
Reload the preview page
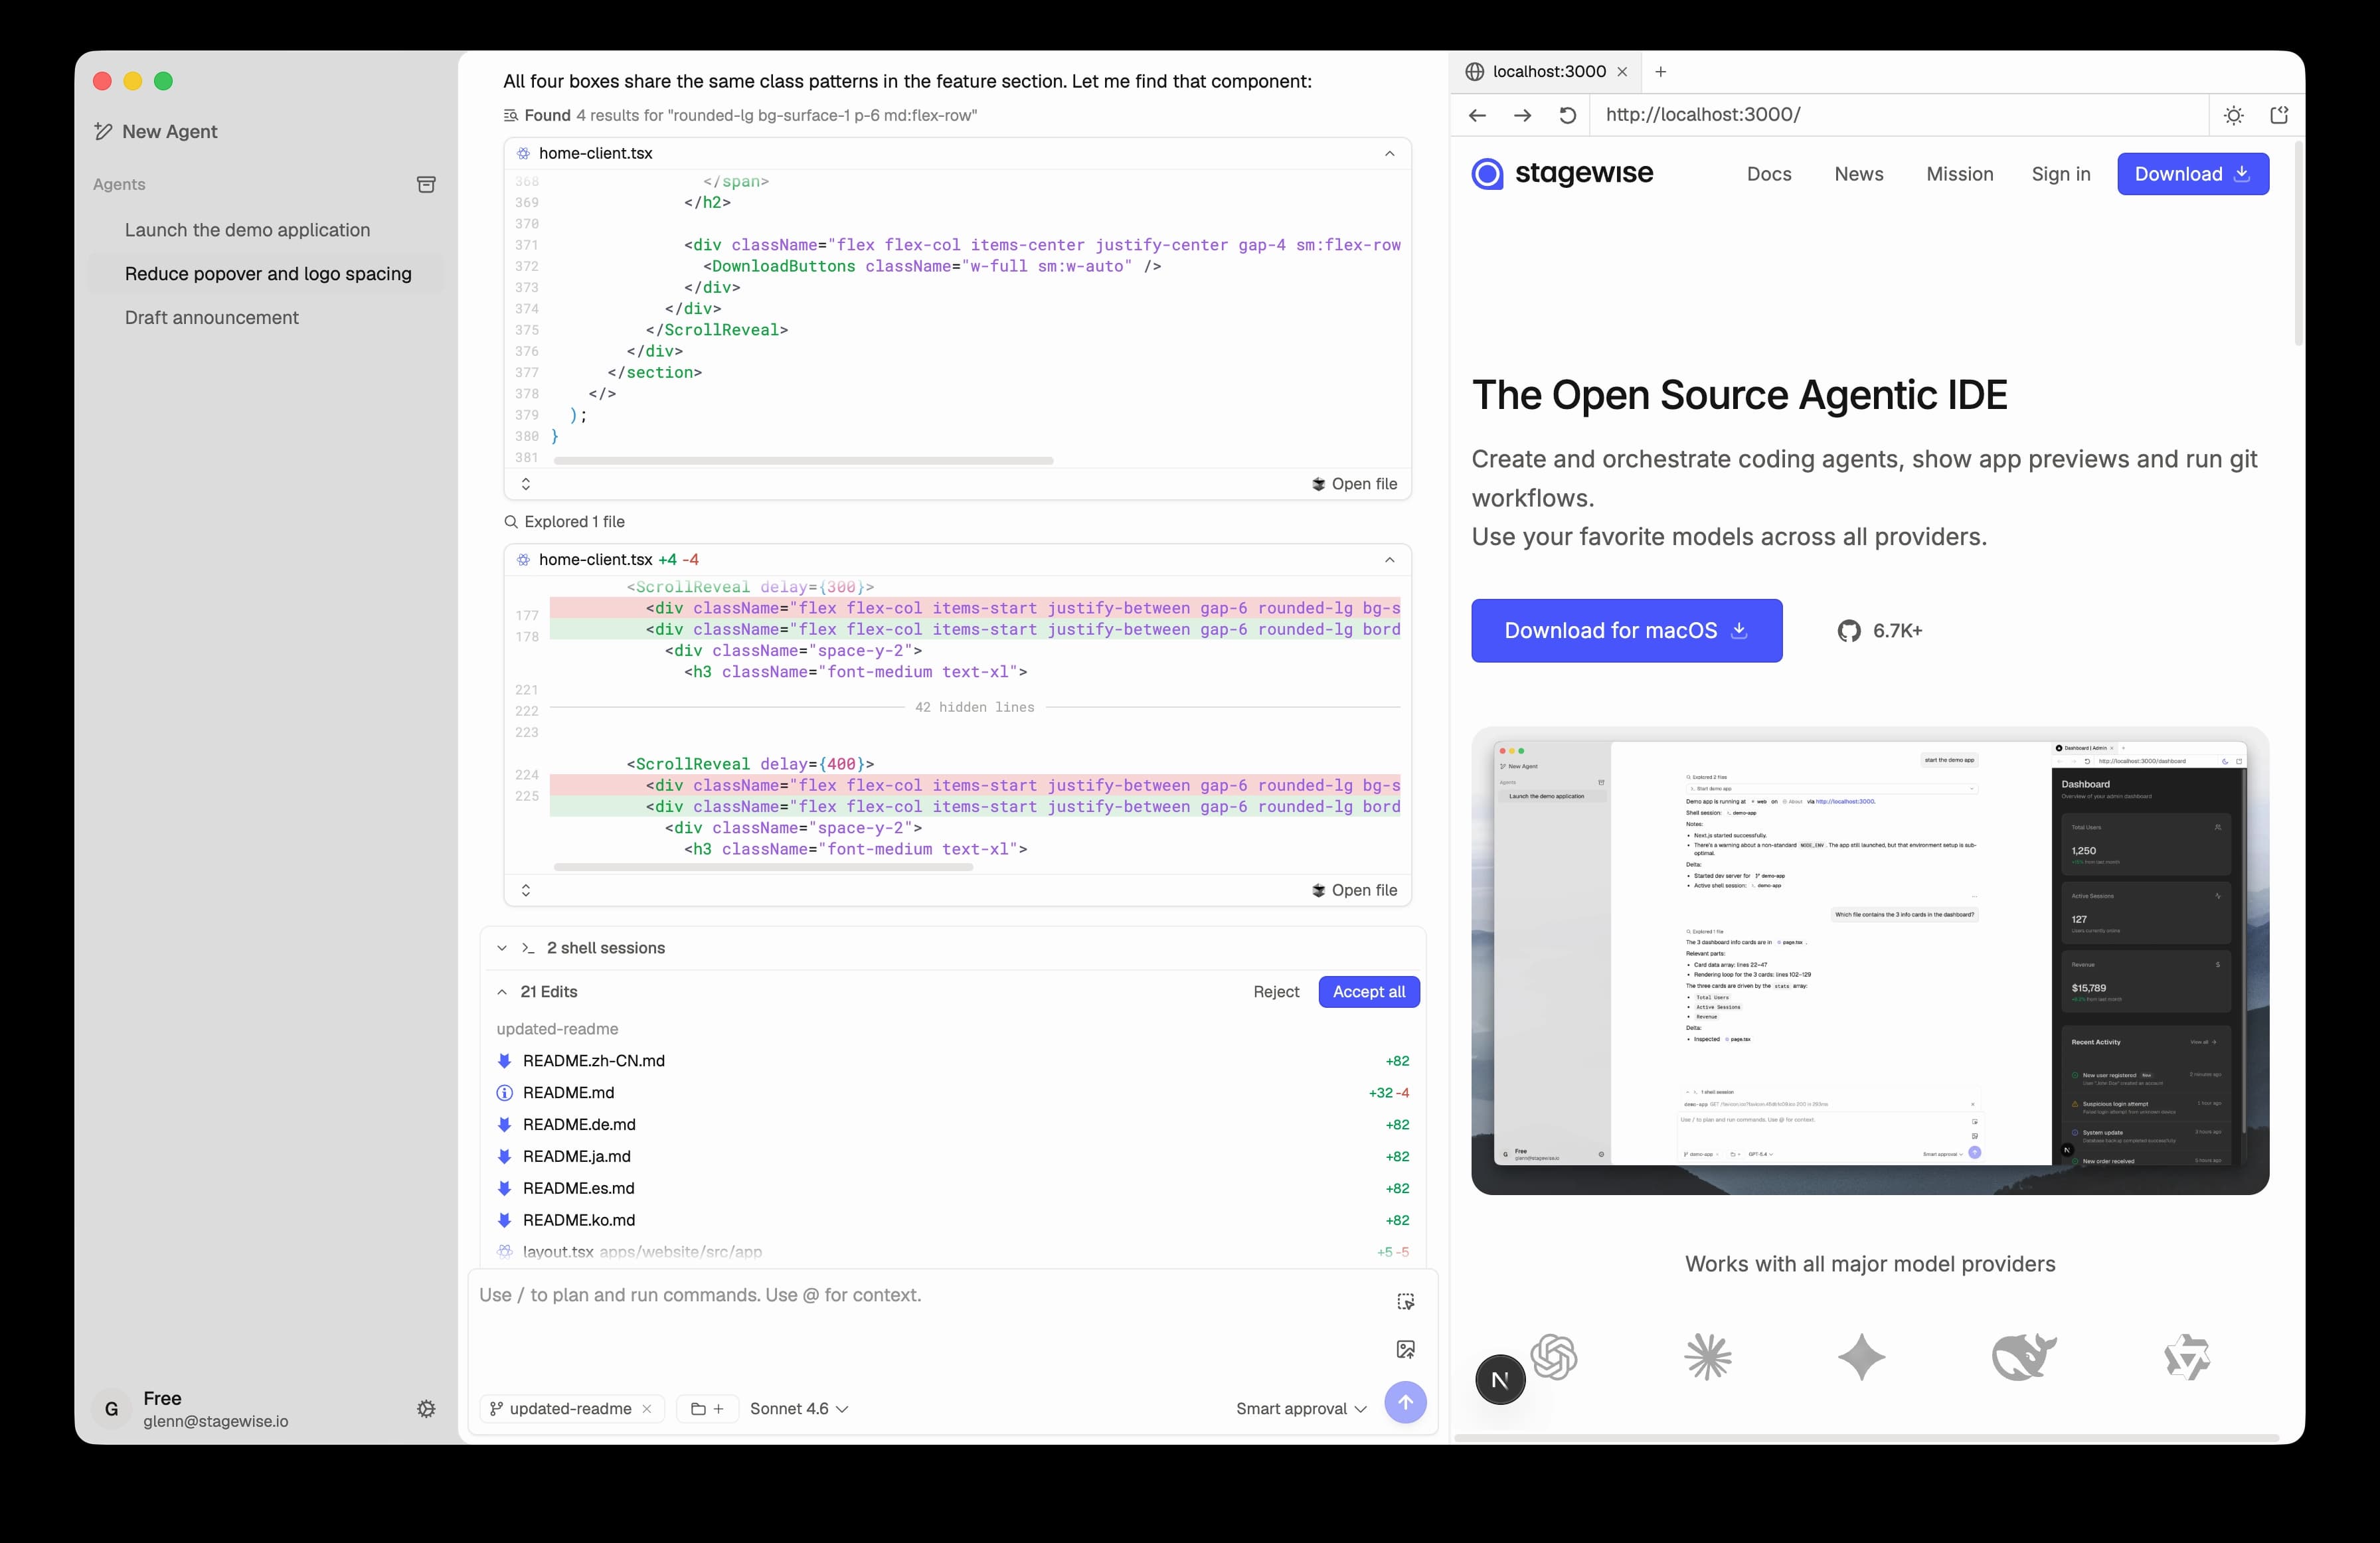coord(1568,115)
